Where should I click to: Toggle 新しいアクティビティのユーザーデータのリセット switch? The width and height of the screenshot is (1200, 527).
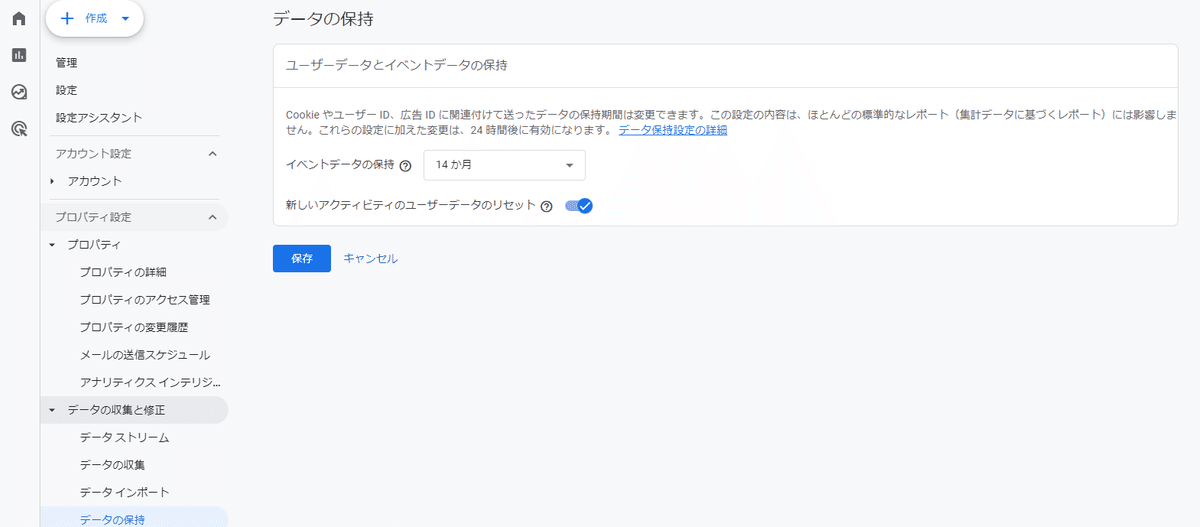pyautogui.click(x=579, y=206)
